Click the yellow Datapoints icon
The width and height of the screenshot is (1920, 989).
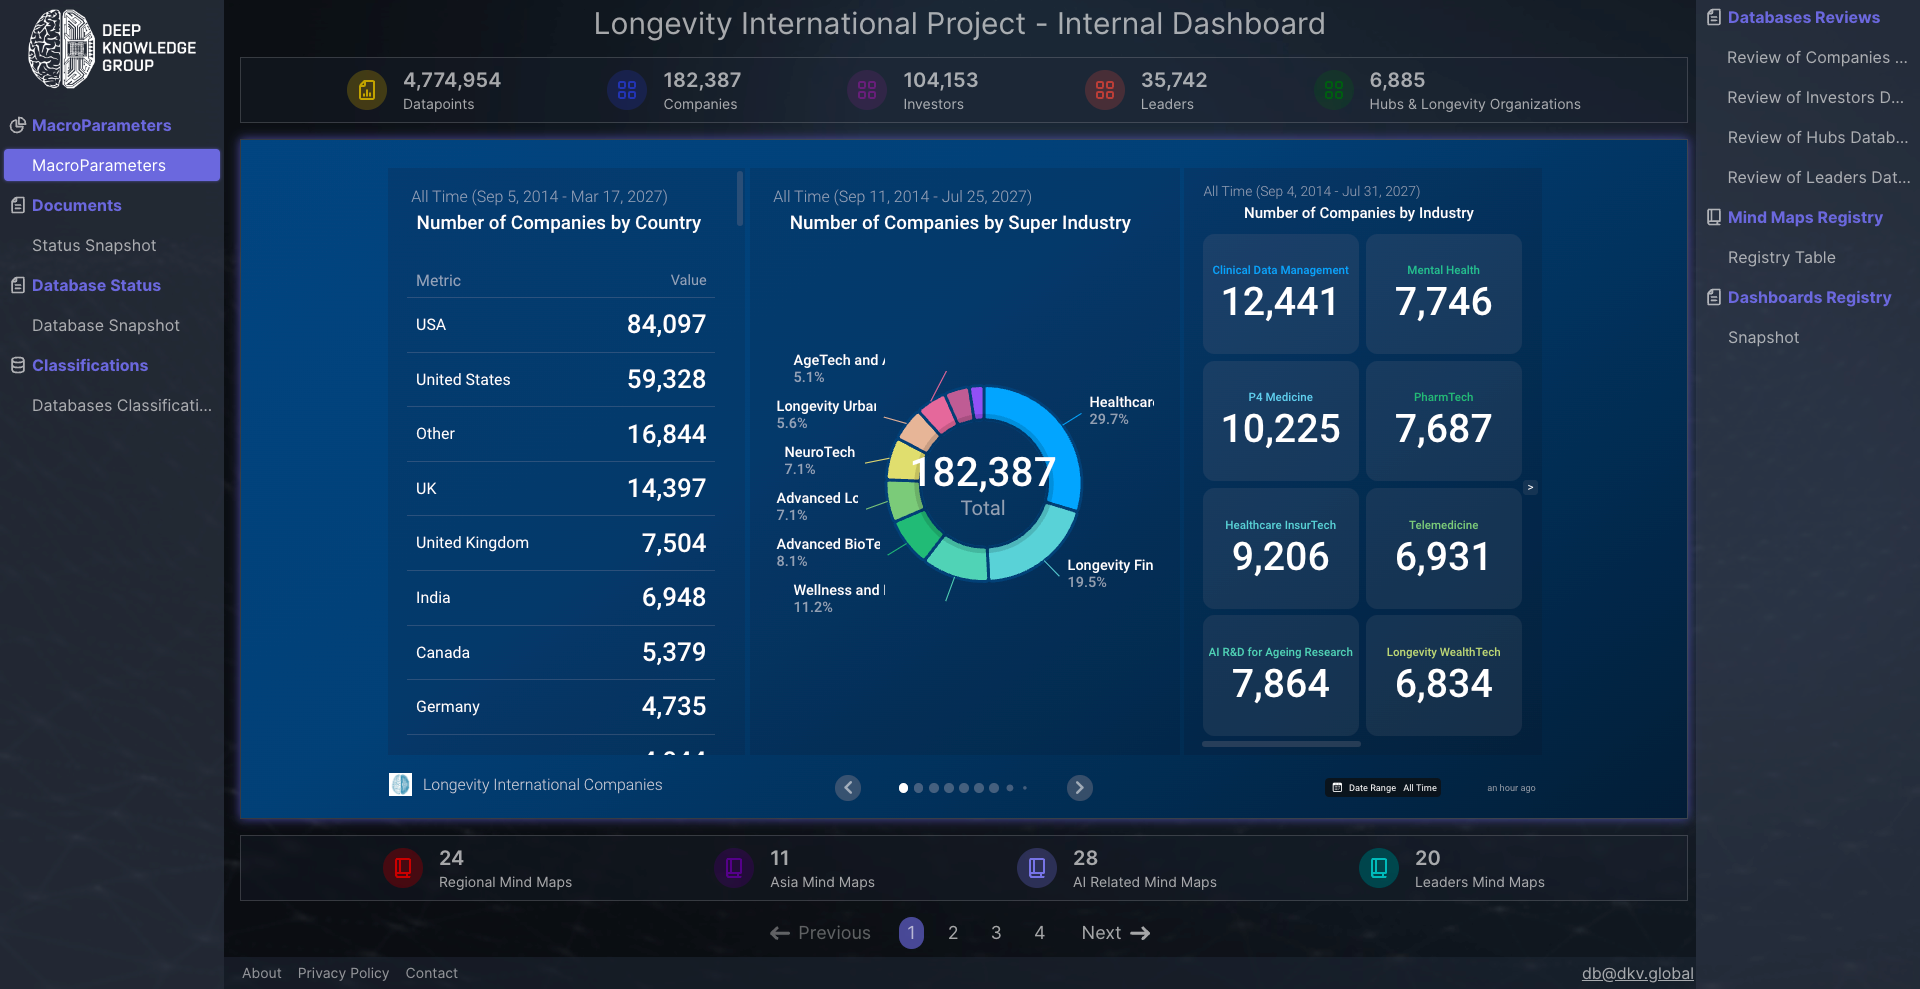point(367,91)
